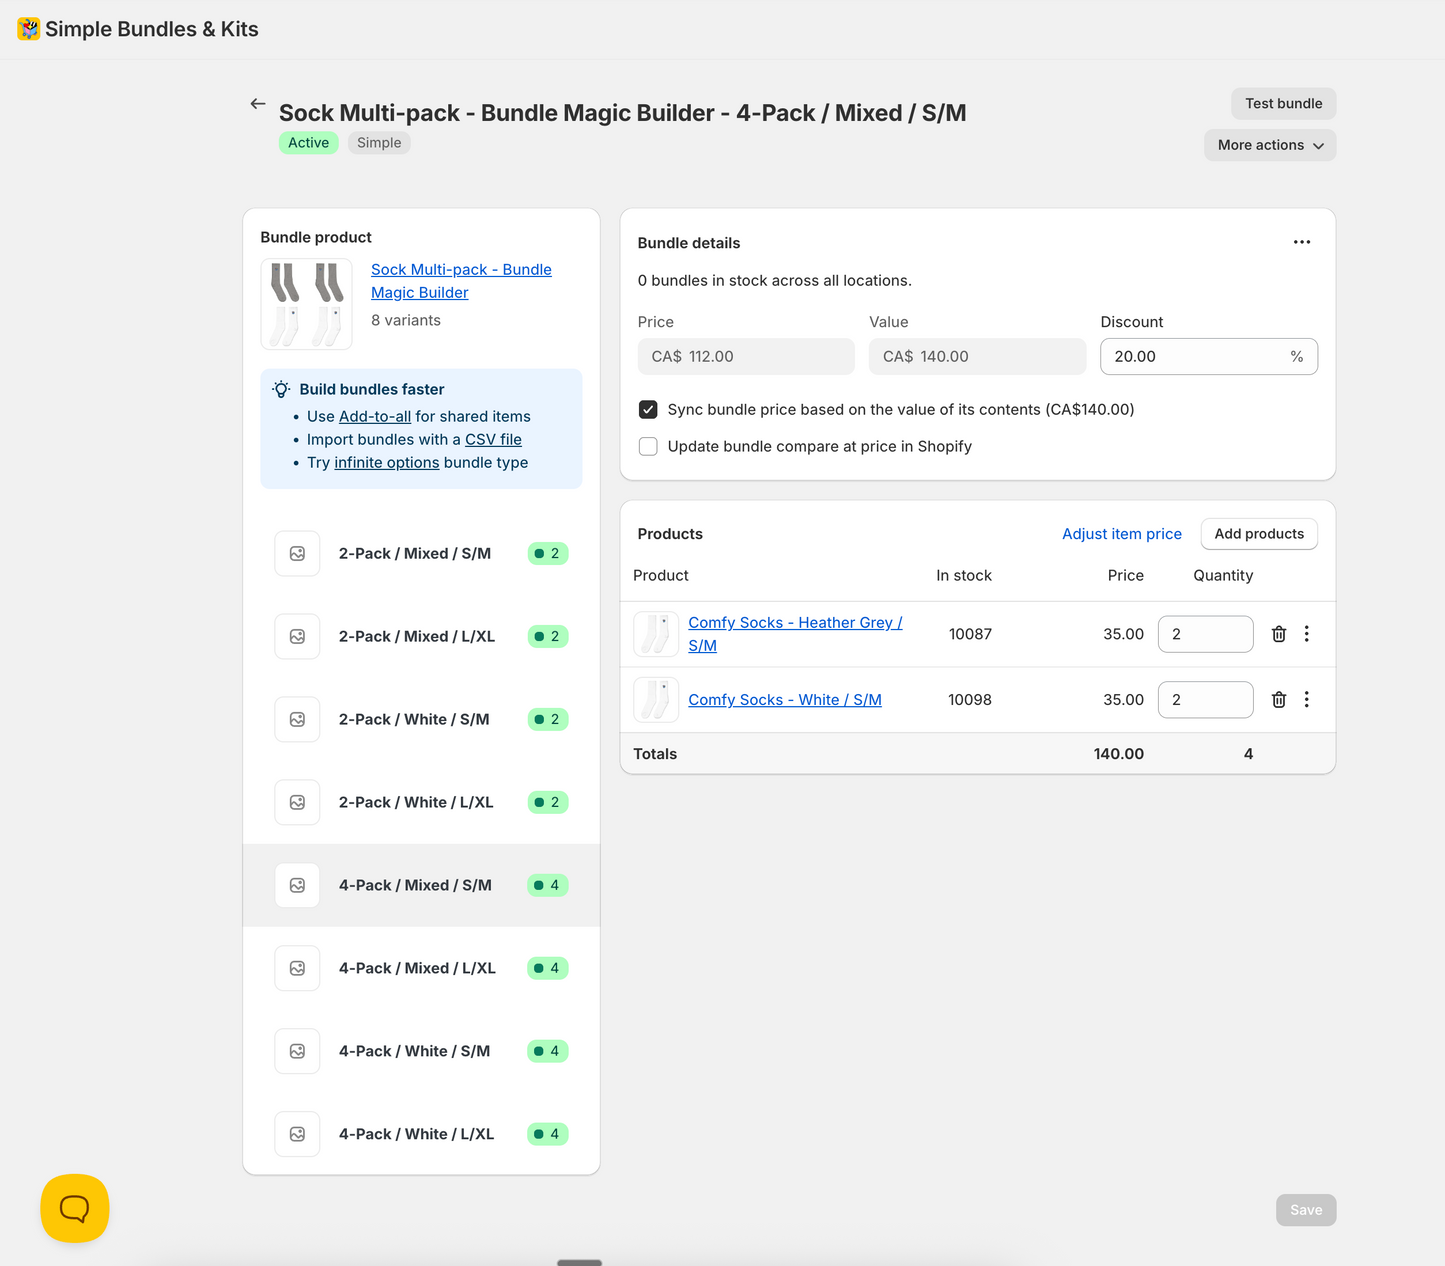
Task: Click the Discount percentage input field
Action: (x=1209, y=357)
